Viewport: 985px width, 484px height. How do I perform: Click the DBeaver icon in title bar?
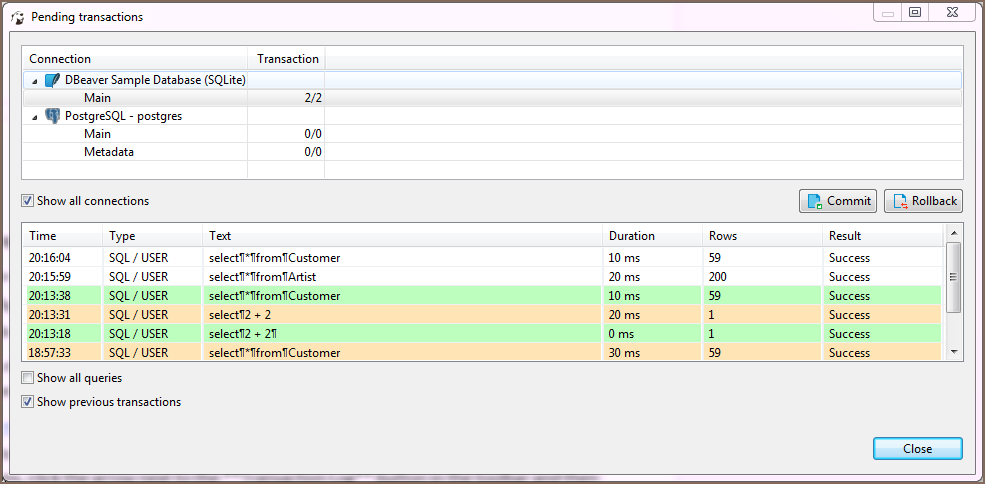(x=17, y=17)
